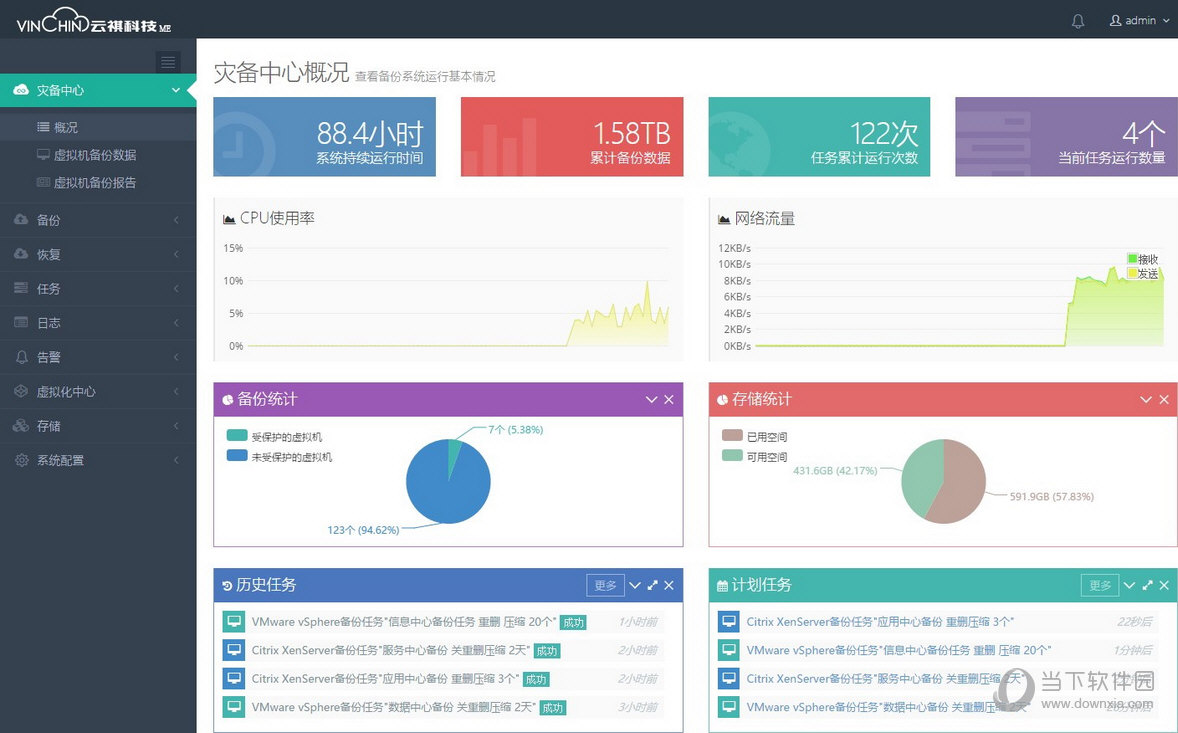This screenshot has width=1178, height=733.
Task: Click the 系统配置 gear icon
Action: click(x=21, y=460)
